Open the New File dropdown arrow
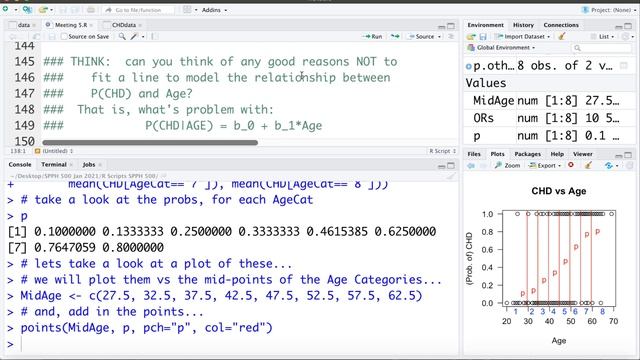 16,10
